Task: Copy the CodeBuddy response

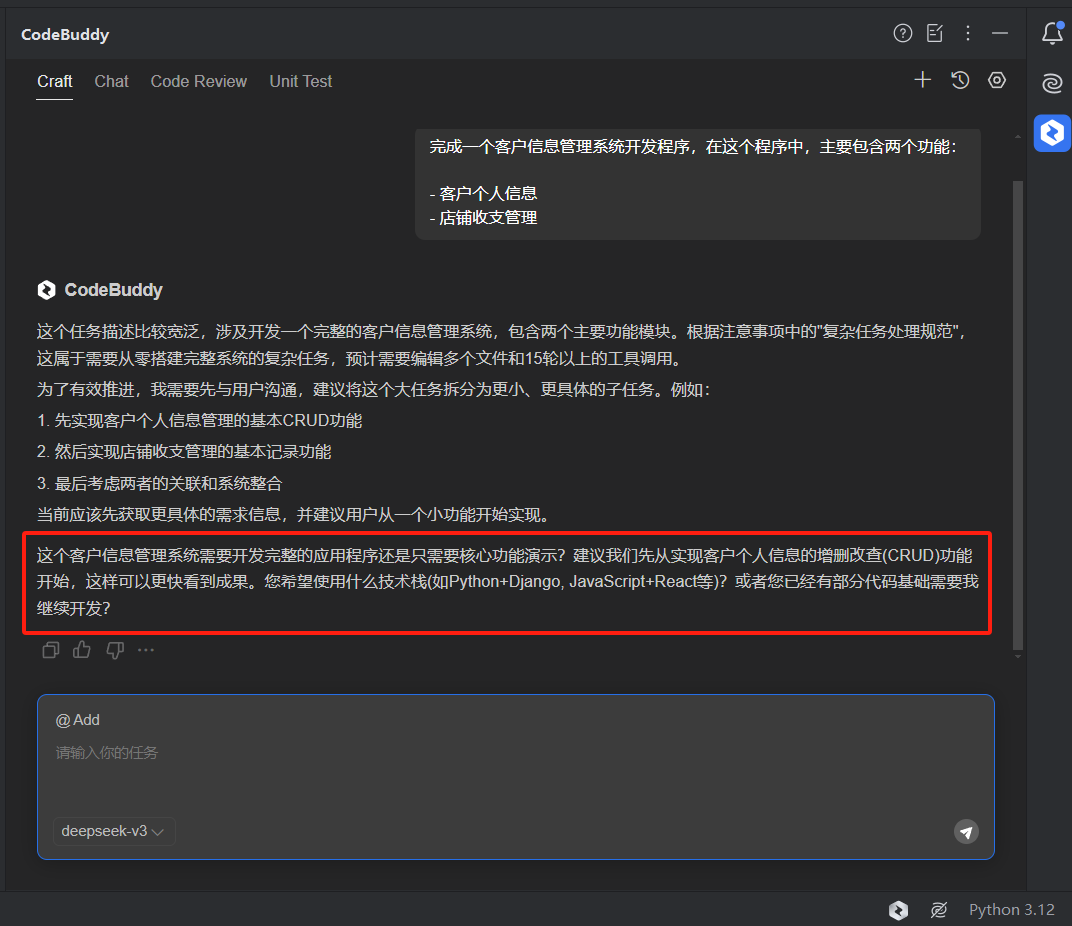Action: 51,650
